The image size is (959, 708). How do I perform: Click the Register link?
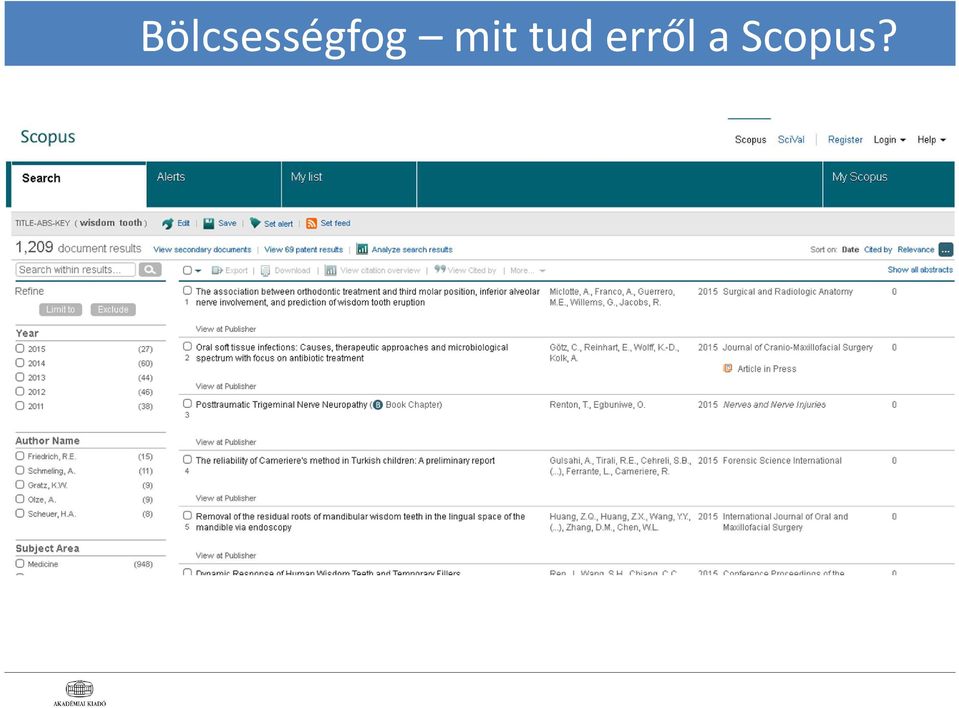point(845,139)
